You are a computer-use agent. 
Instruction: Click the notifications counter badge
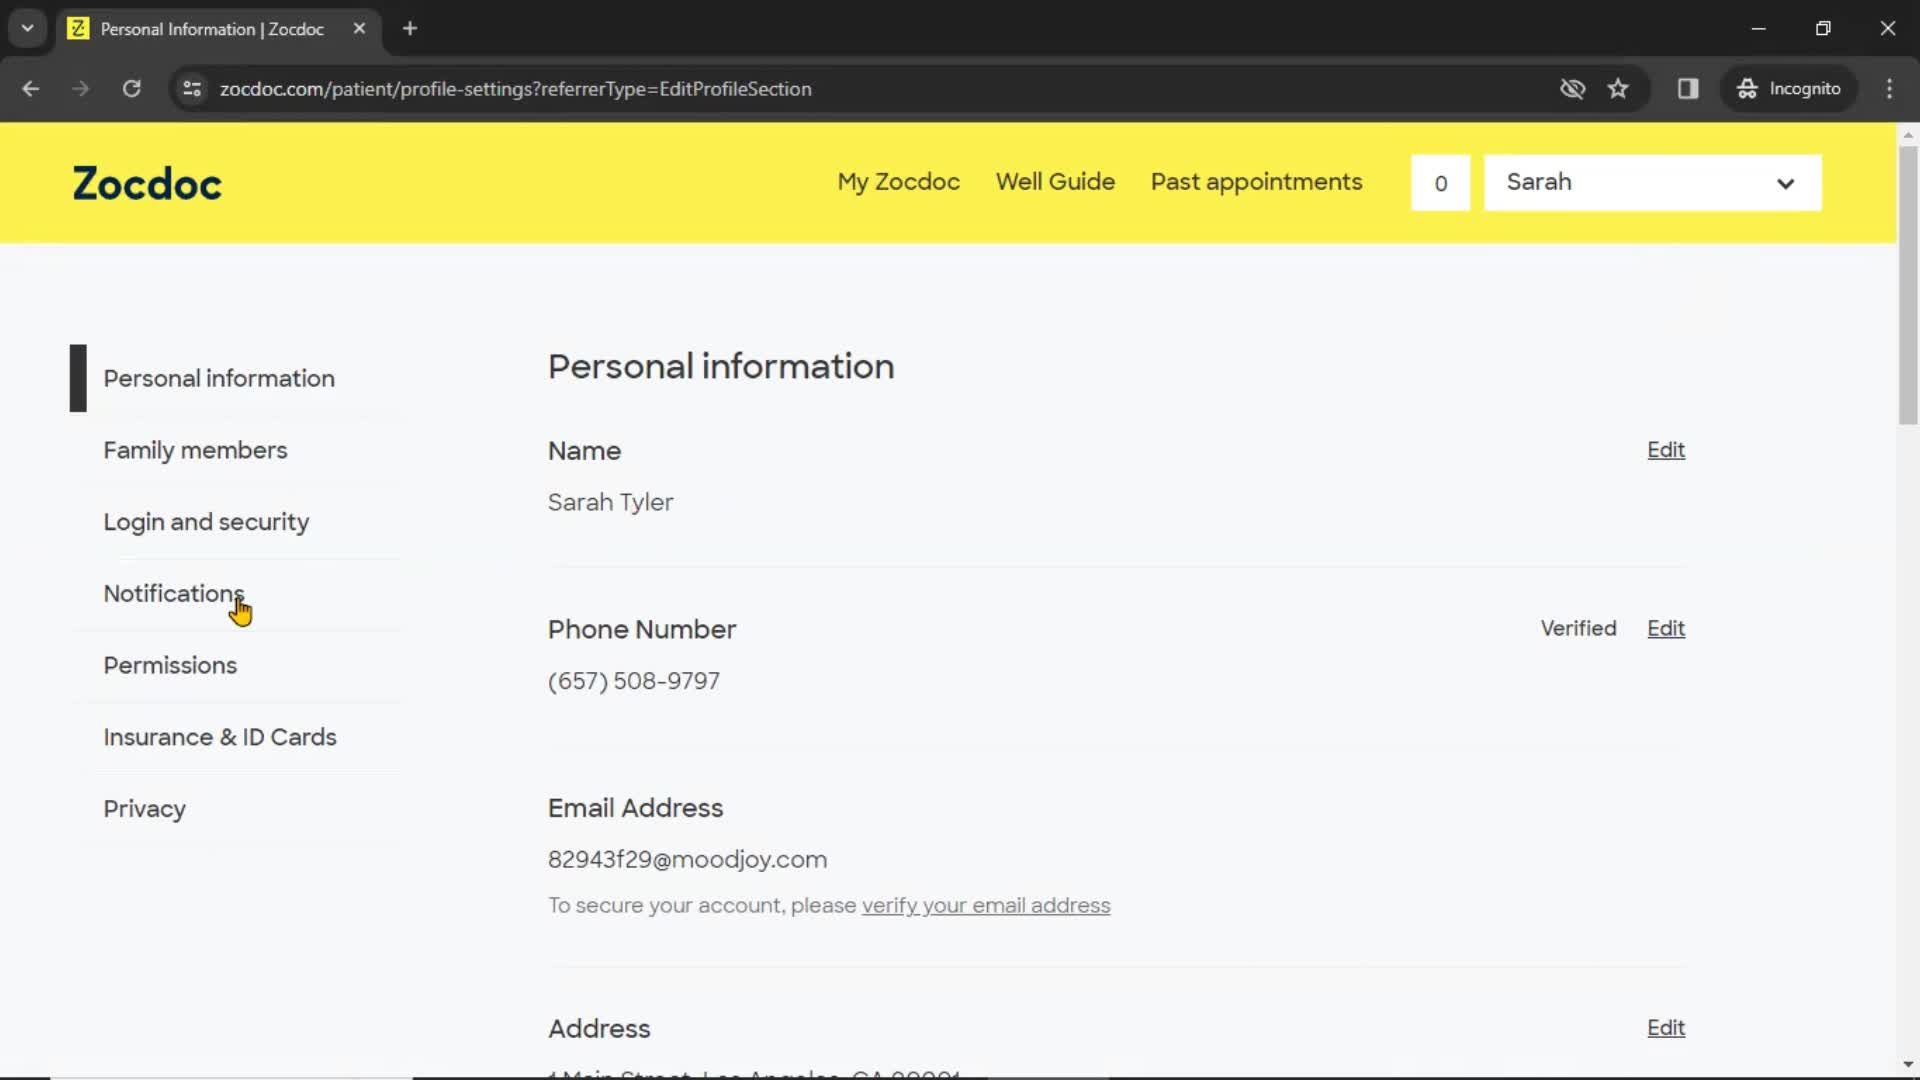[x=1440, y=182]
